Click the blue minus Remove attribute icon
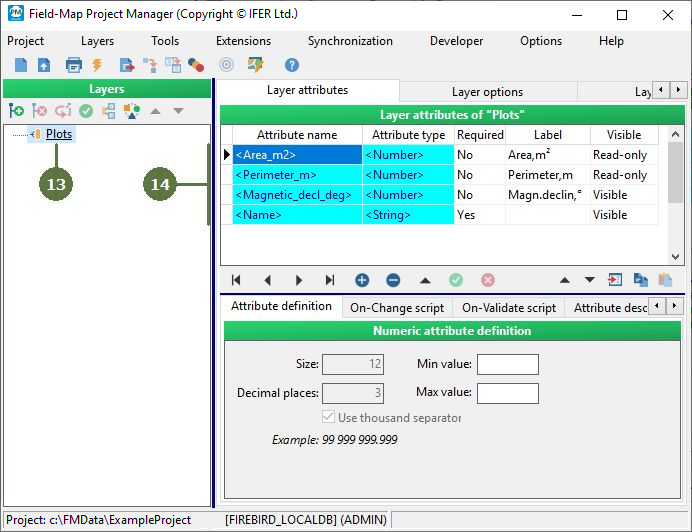 coord(394,281)
